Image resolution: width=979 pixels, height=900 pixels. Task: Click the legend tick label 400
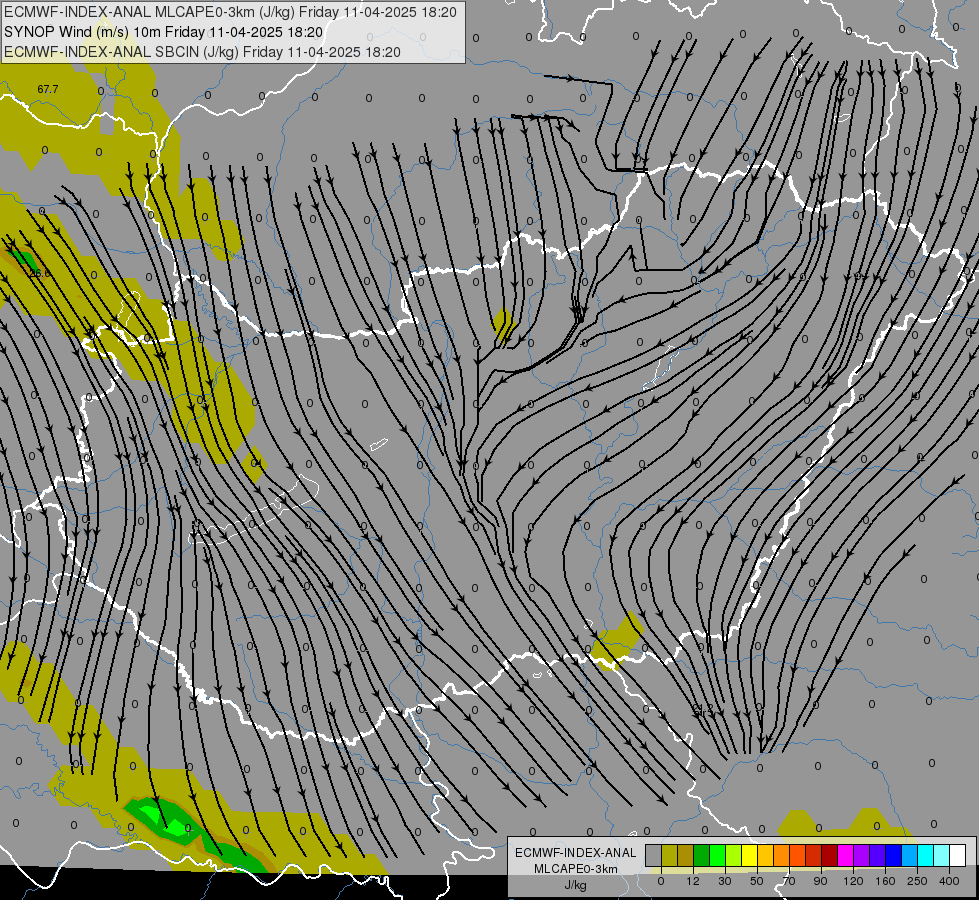pyautogui.click(x=949, y=881)
